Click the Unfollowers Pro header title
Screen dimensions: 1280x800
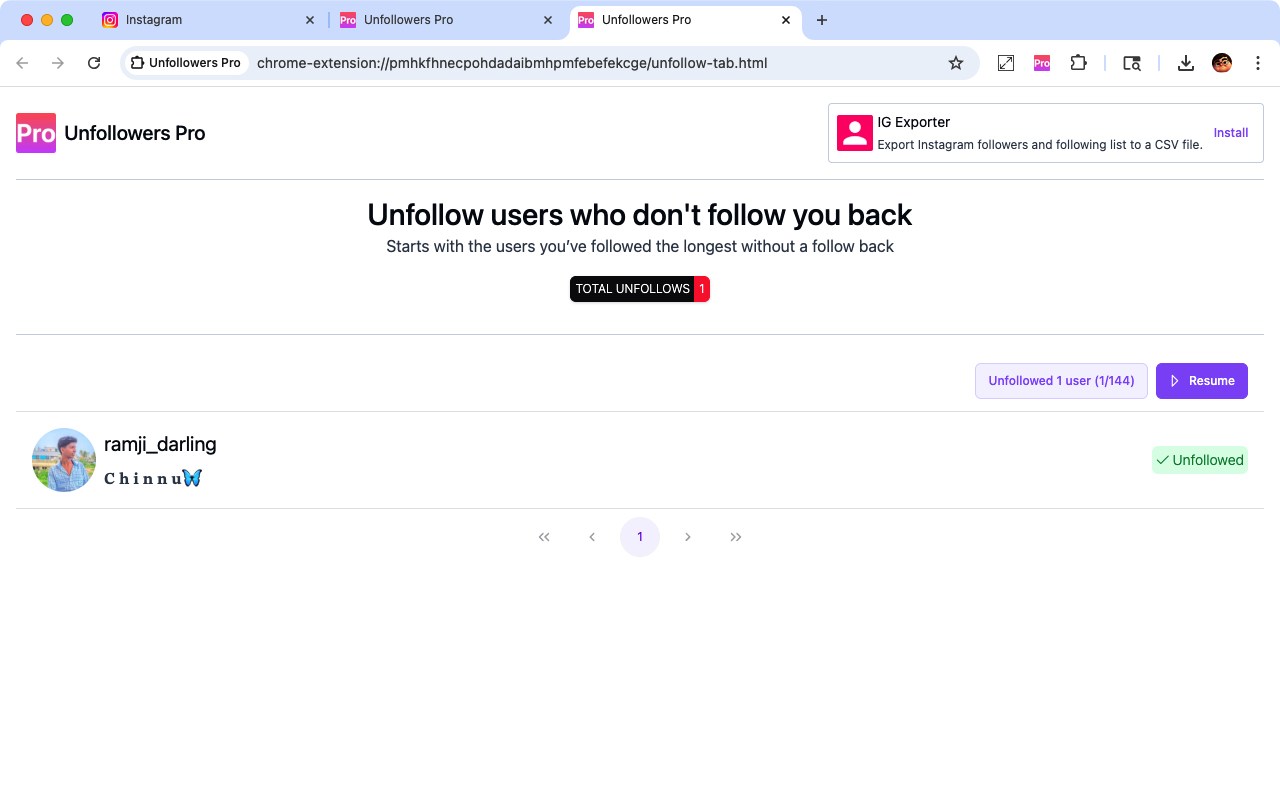(135, 133)
